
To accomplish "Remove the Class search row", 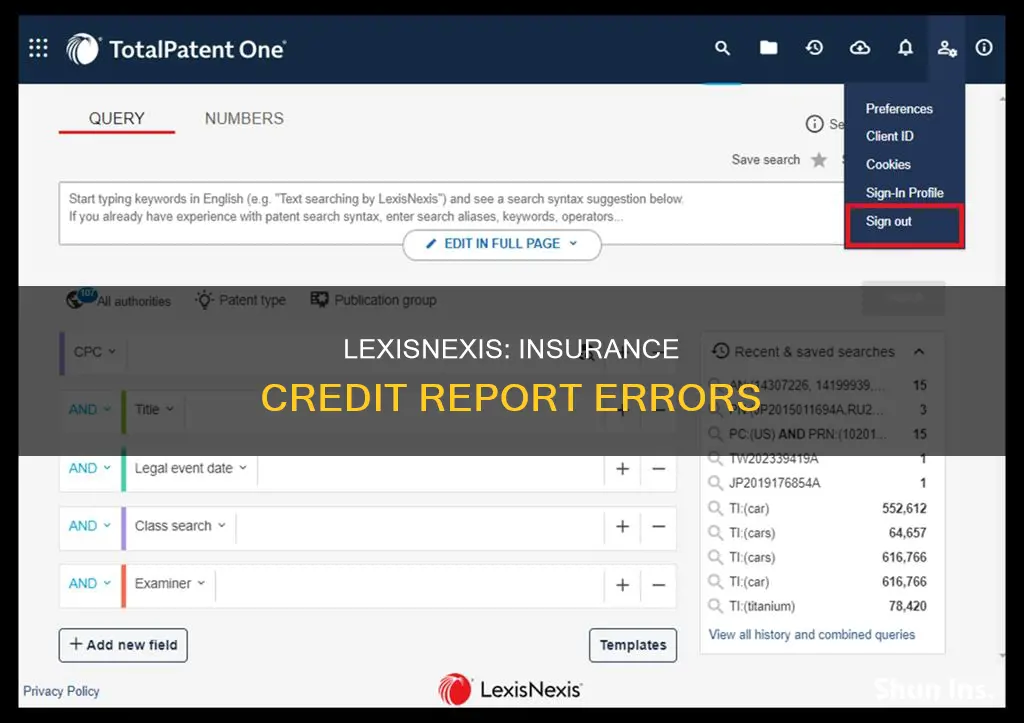I will pos(658,526).
